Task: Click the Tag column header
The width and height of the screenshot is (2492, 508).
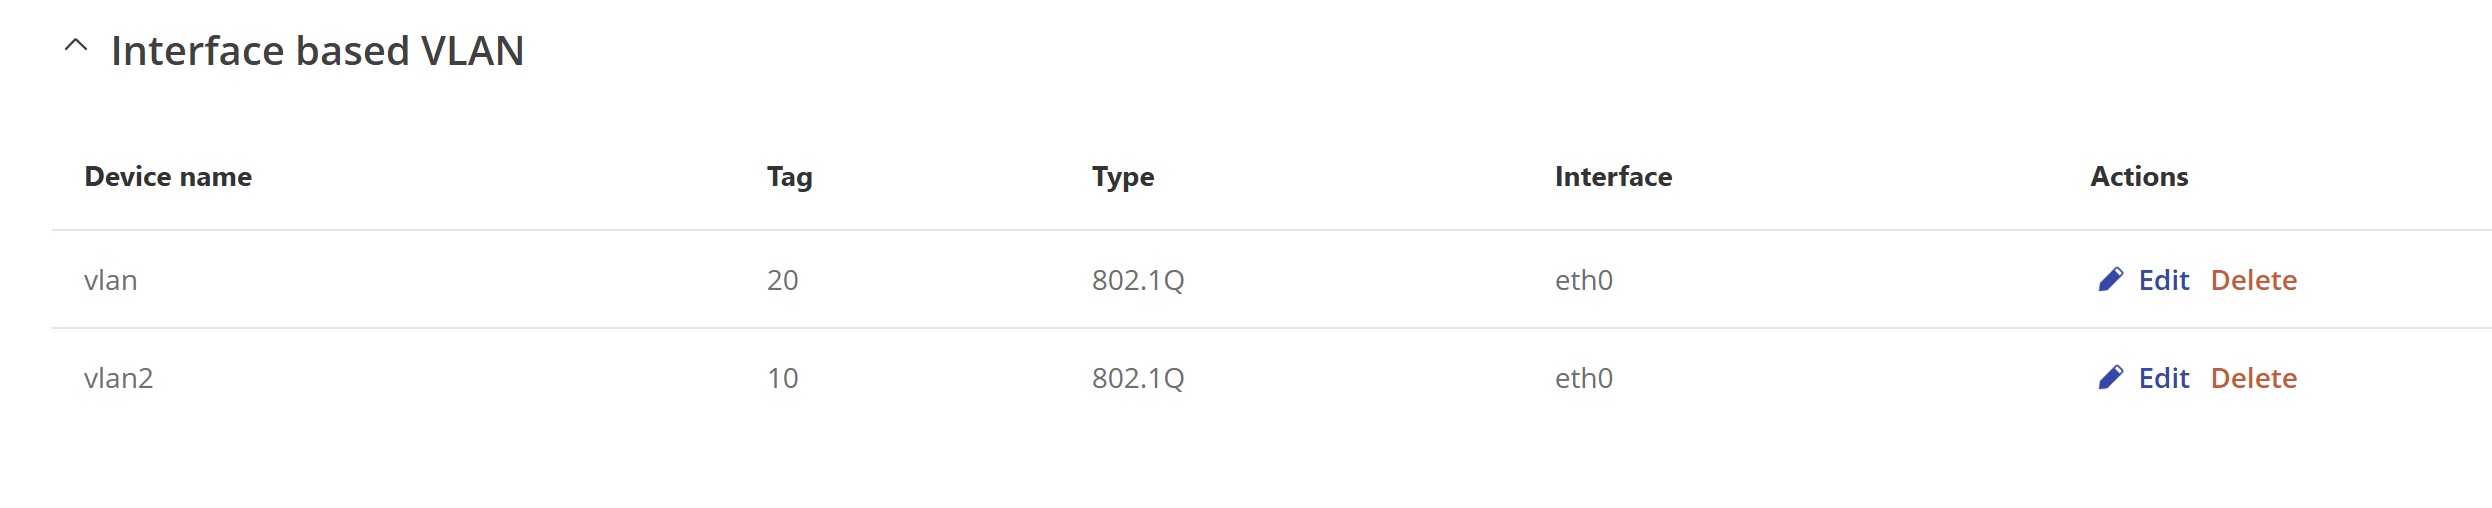Action: pyautogui.click(x=789, y=178)
